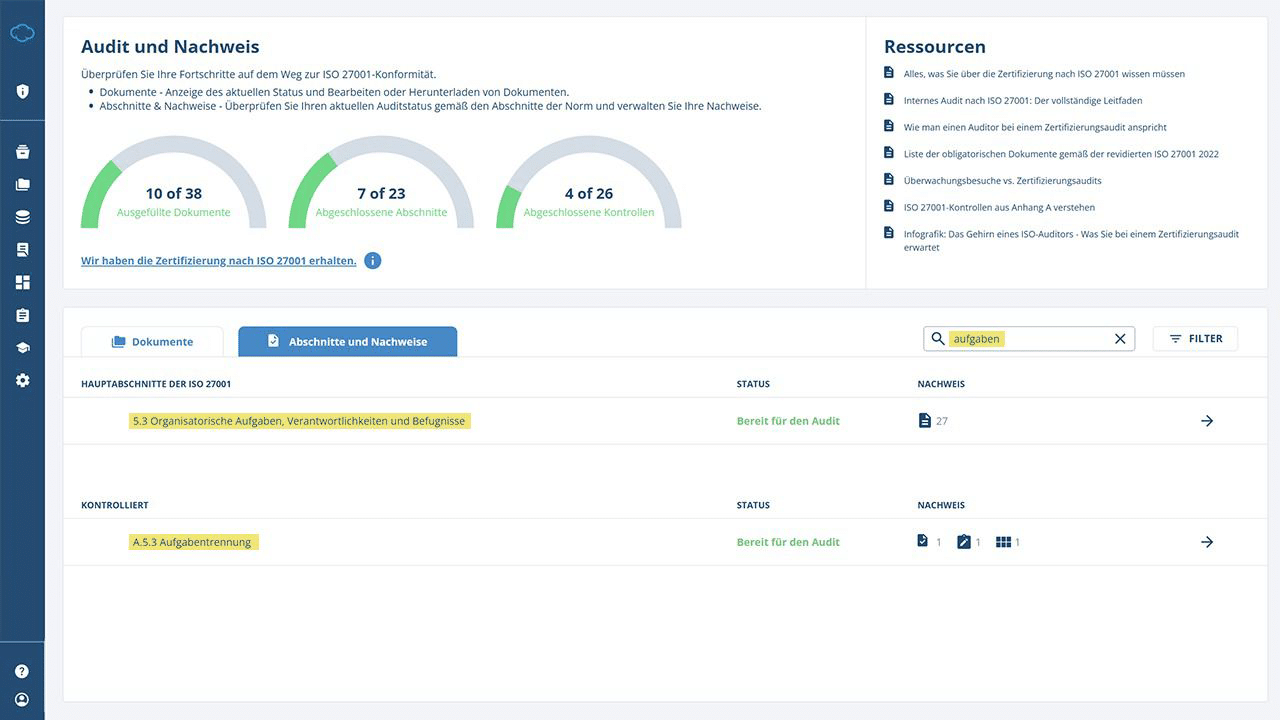Open arrow for A.5.3 Aufgabentrennung row

pyautogui.click(x=1207, y=542)
